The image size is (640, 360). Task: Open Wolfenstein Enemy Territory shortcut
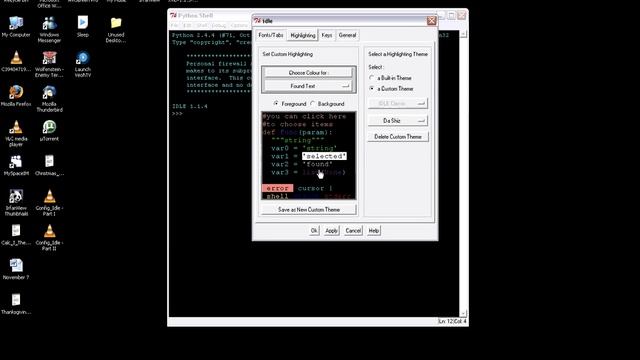pyautogui.click(x=49, y=64)
